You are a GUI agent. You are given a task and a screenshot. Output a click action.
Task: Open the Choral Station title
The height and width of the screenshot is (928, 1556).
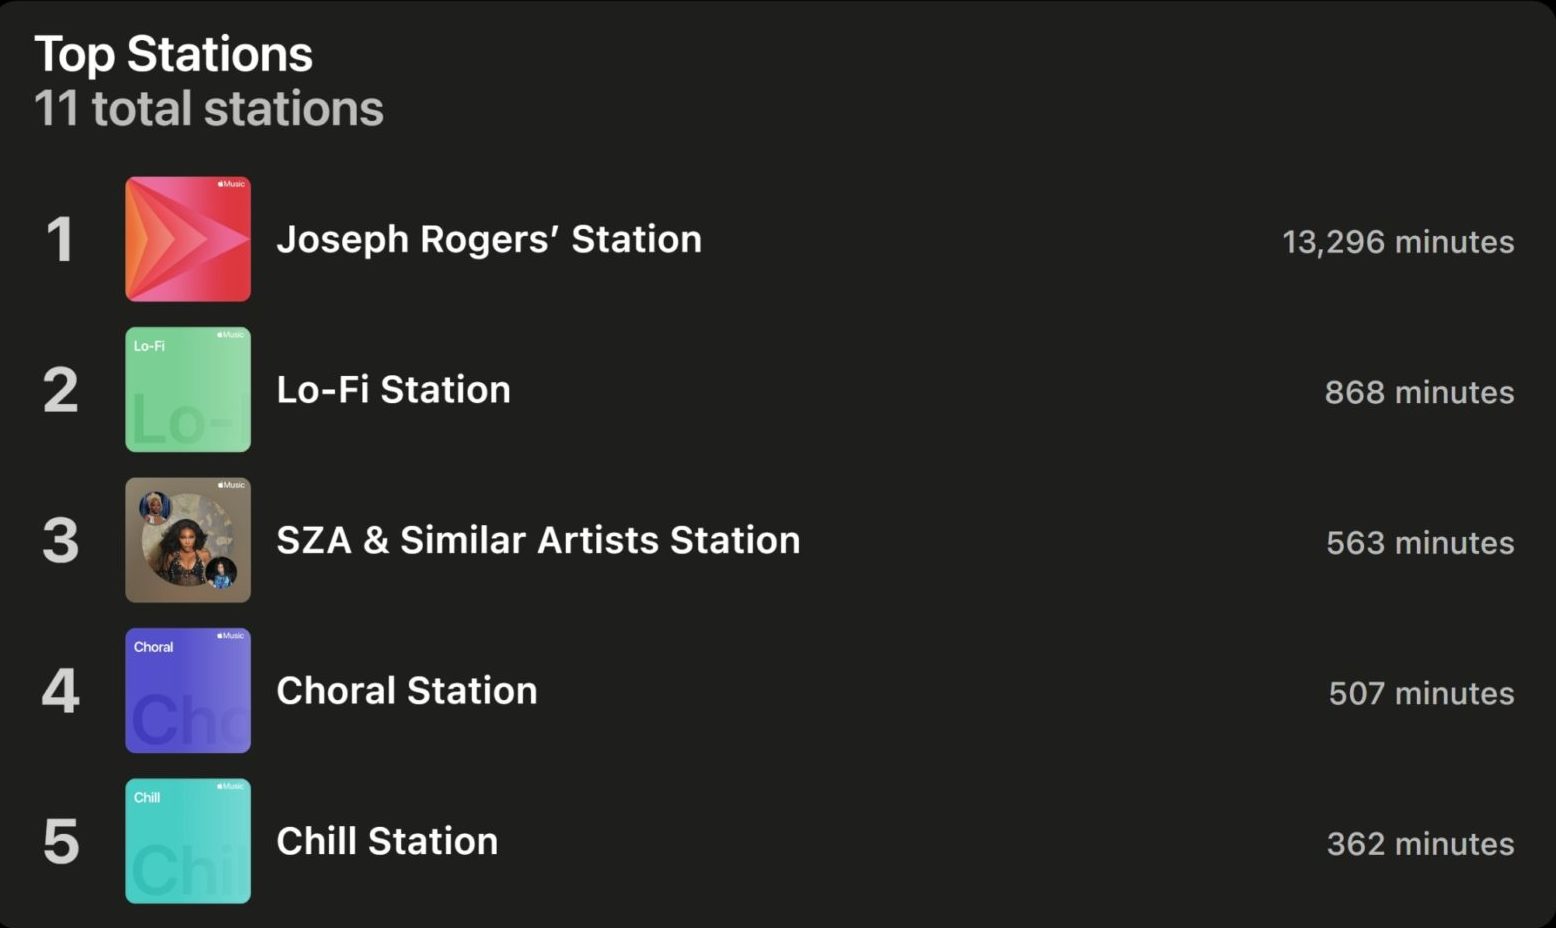coord(407,691)
